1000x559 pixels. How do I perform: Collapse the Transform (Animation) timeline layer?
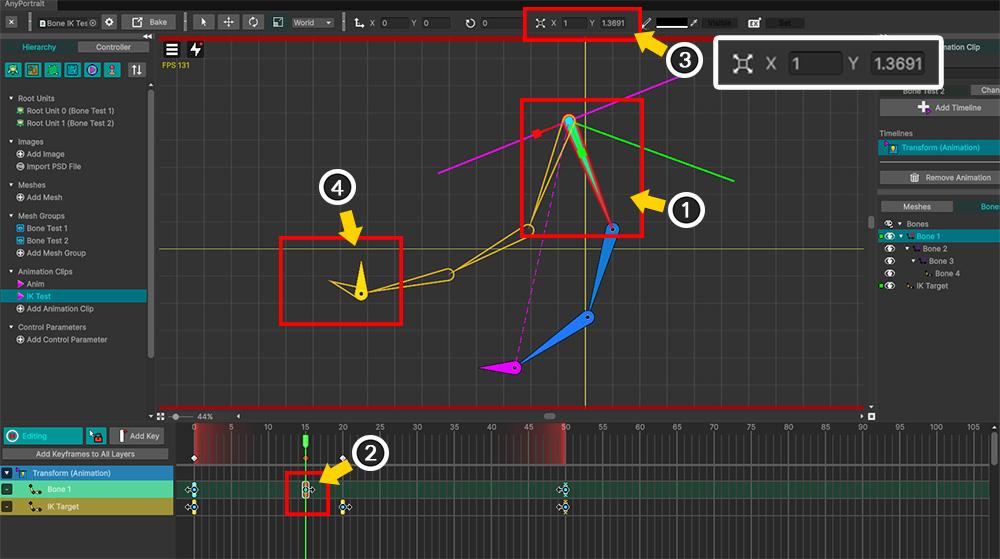(x=7, y=473)
